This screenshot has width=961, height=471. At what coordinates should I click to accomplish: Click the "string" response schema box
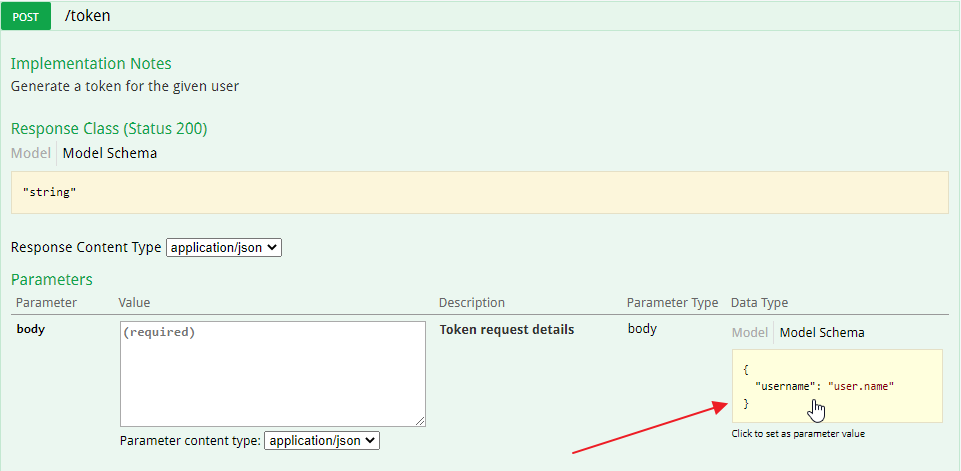pos(479,192)
